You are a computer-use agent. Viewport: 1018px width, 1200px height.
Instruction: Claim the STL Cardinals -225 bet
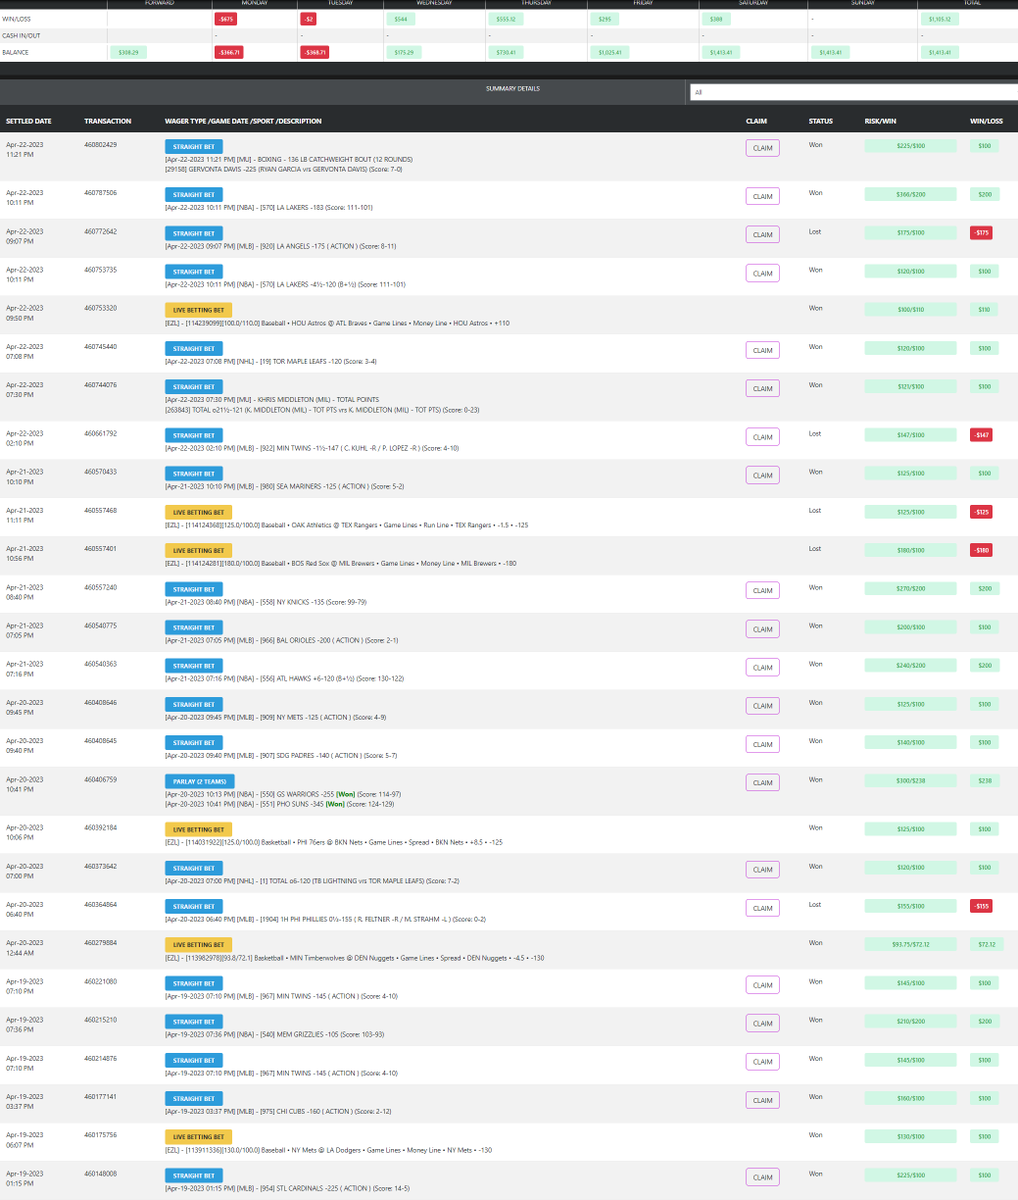coord(762,1177)
